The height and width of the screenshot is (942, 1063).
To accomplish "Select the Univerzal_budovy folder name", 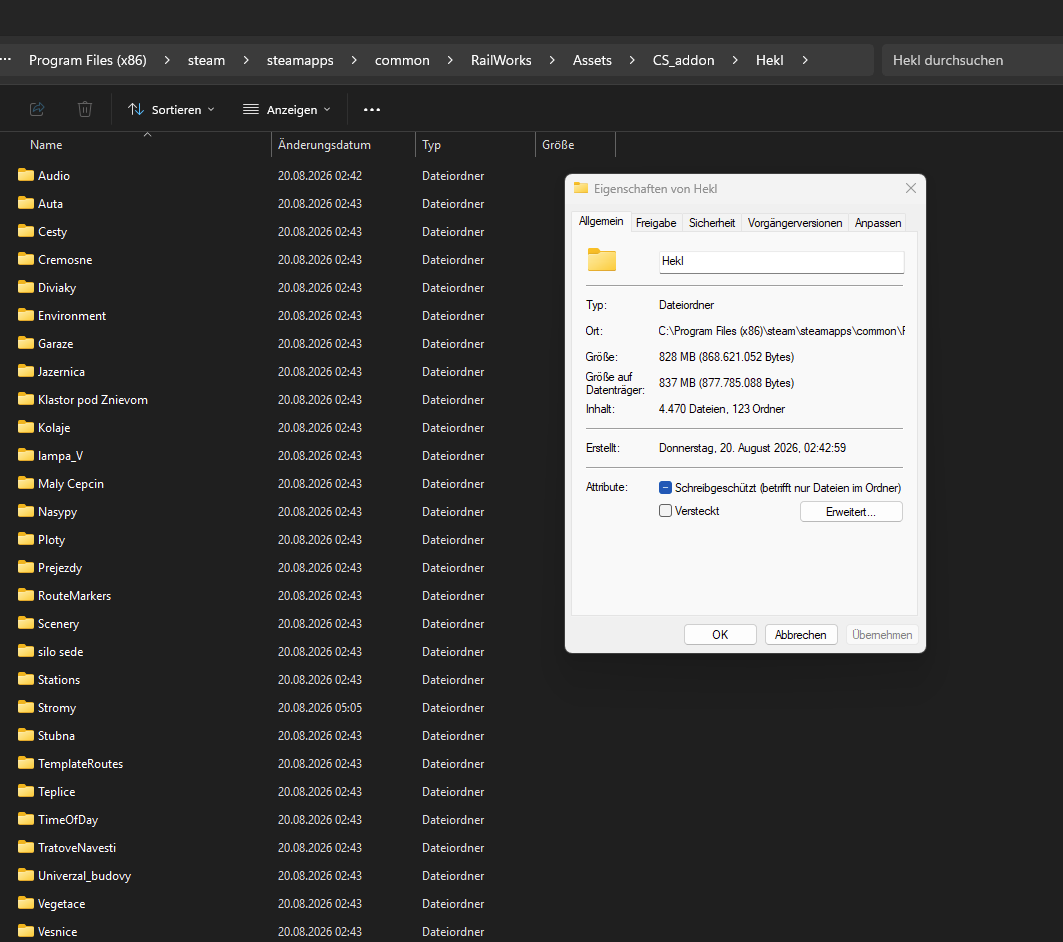I will pyautogui.click(x=84, y=876).
